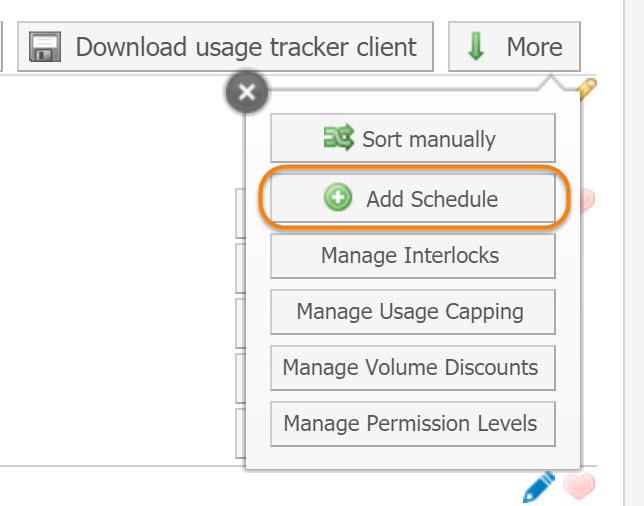The image size is (644, 506).
Task: Open Manage Permission Levels
Action: pyautogui.click(x=412, y=423)
